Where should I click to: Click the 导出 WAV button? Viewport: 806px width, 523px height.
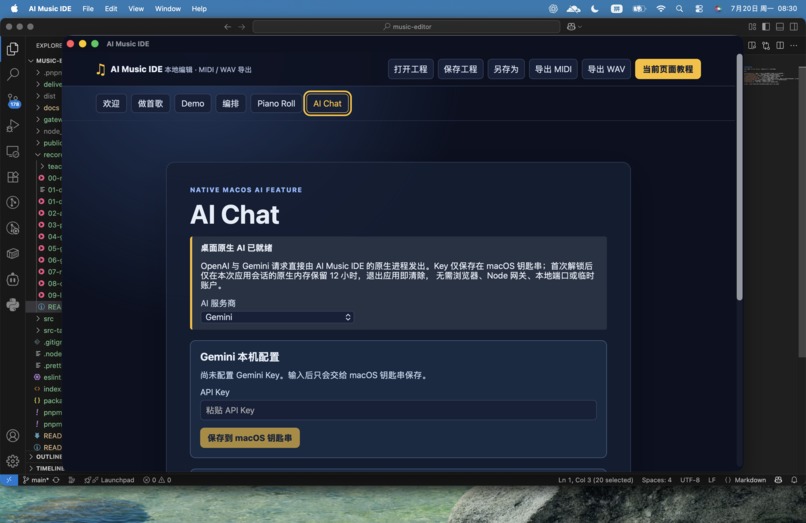click(x=606, y=69)
